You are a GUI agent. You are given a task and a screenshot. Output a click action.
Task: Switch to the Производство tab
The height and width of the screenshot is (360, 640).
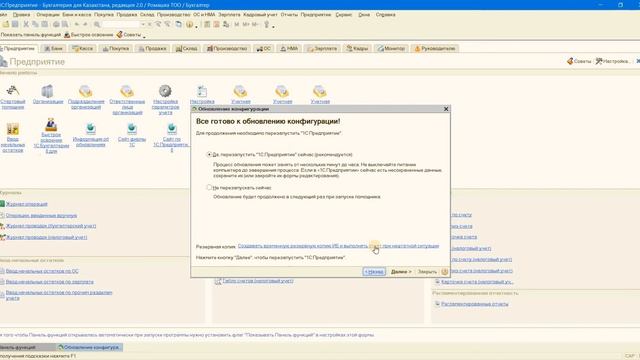tap(227, 49)
